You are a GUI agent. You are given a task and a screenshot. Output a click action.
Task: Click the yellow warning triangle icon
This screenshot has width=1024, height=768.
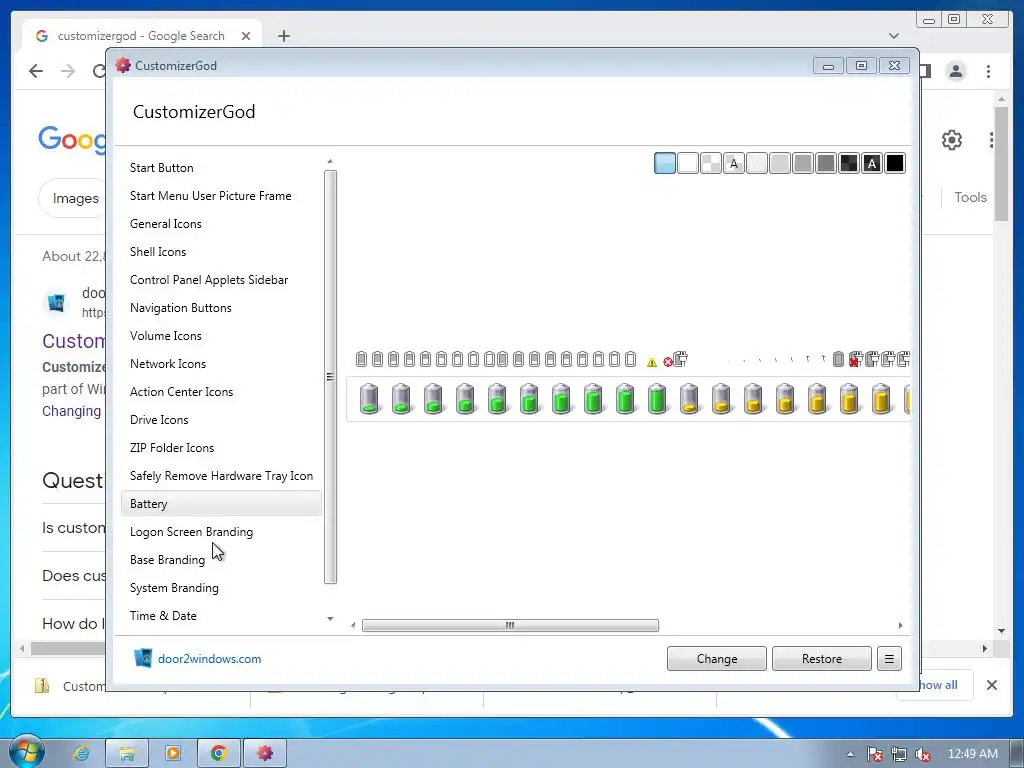pos(652,362)
